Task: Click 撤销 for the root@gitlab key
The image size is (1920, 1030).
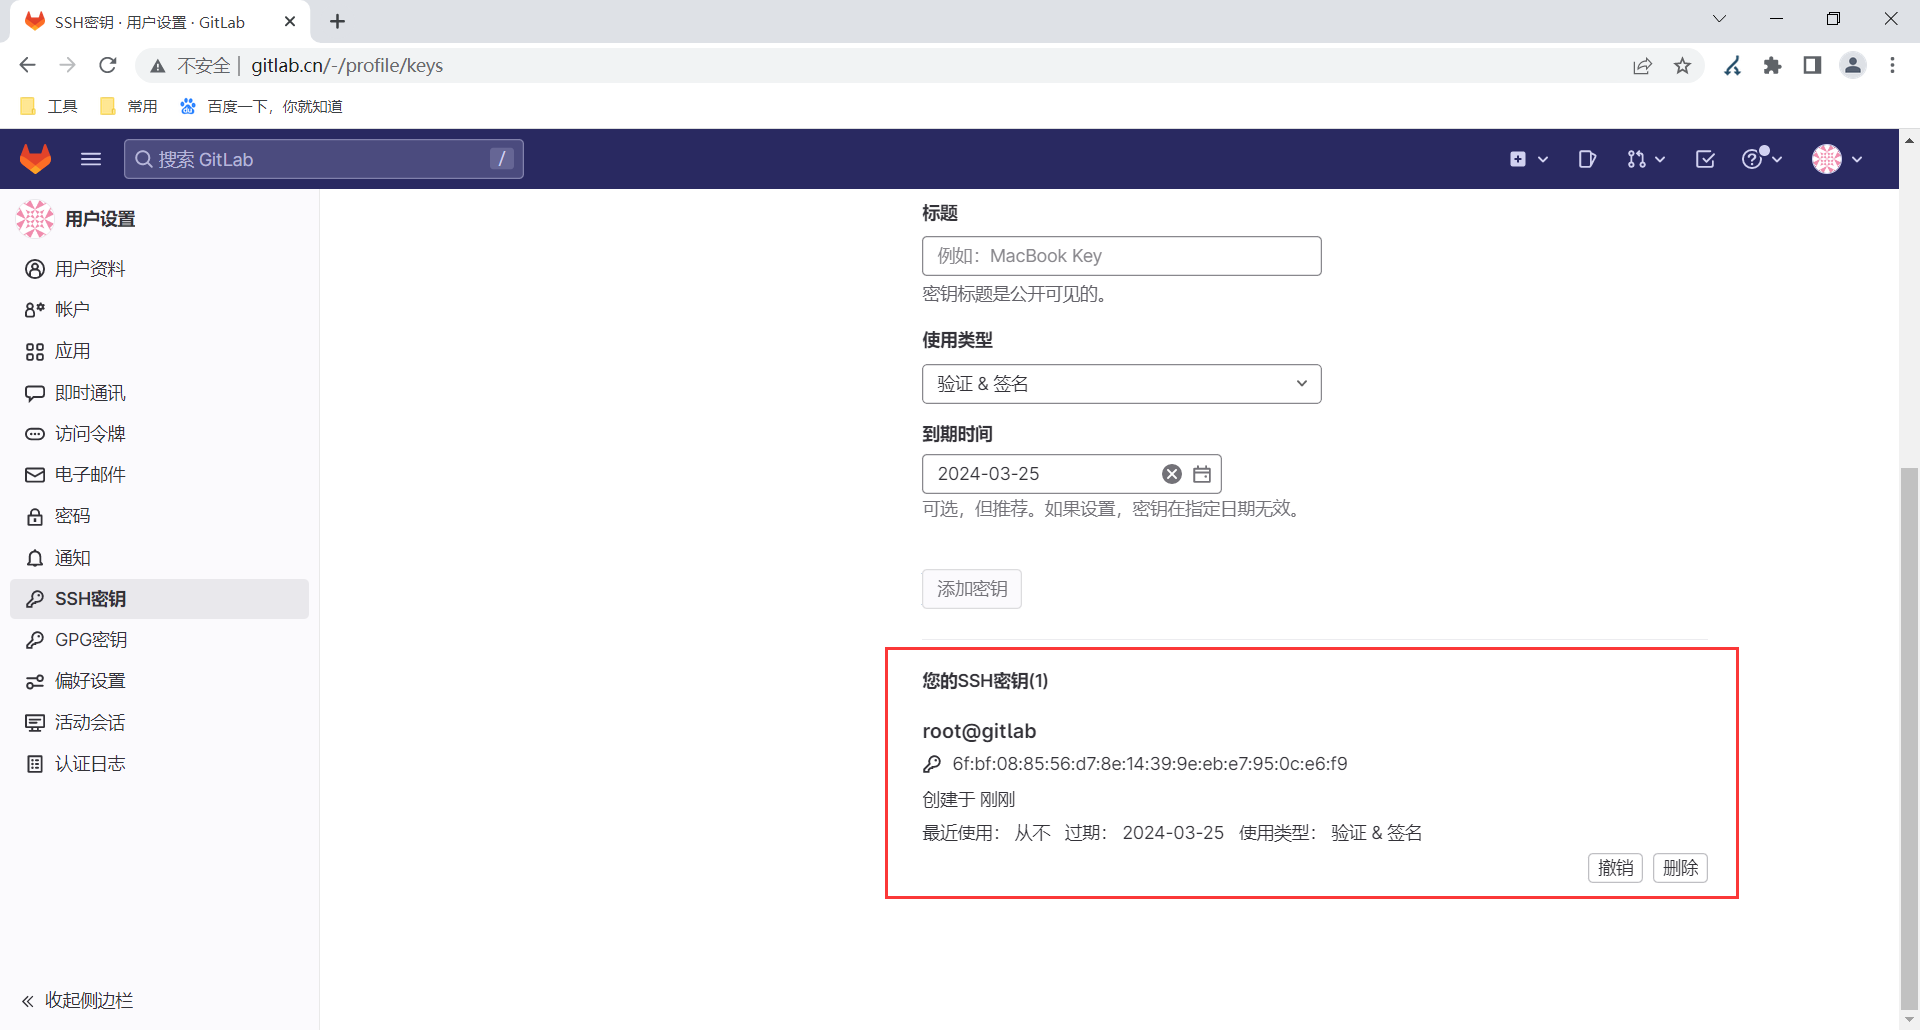Action: pos(1615,868)
